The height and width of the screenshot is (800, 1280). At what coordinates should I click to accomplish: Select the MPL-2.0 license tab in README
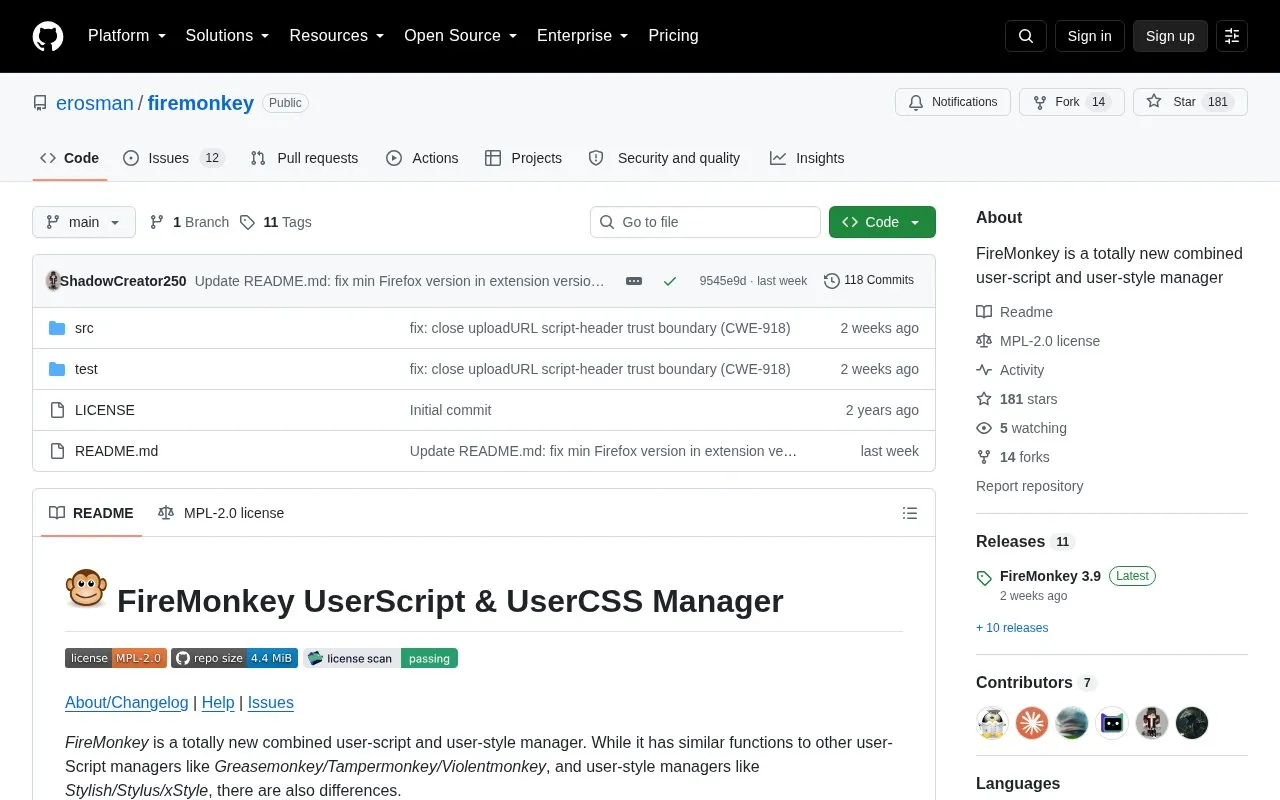point(221,513)
